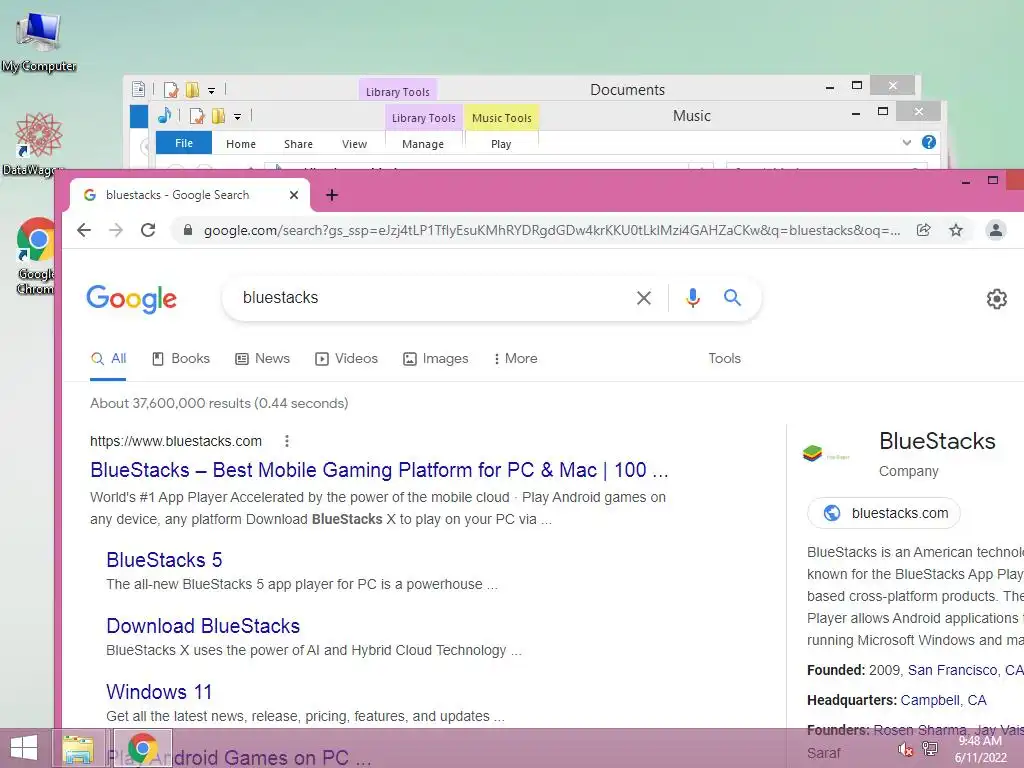Open BlueStacks Best Mobile Gaming Platform result
This screenshot has height=768, width=1024.
[379, 470]
